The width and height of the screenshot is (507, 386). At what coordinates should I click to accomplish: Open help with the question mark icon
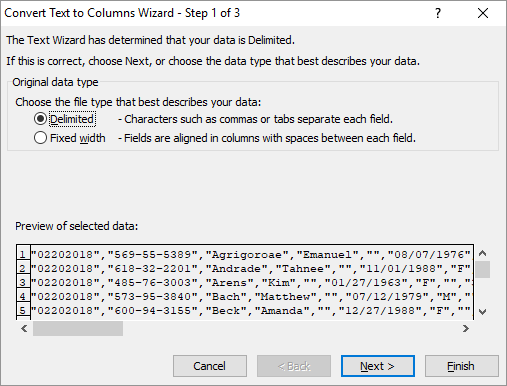tap(438, 13)
